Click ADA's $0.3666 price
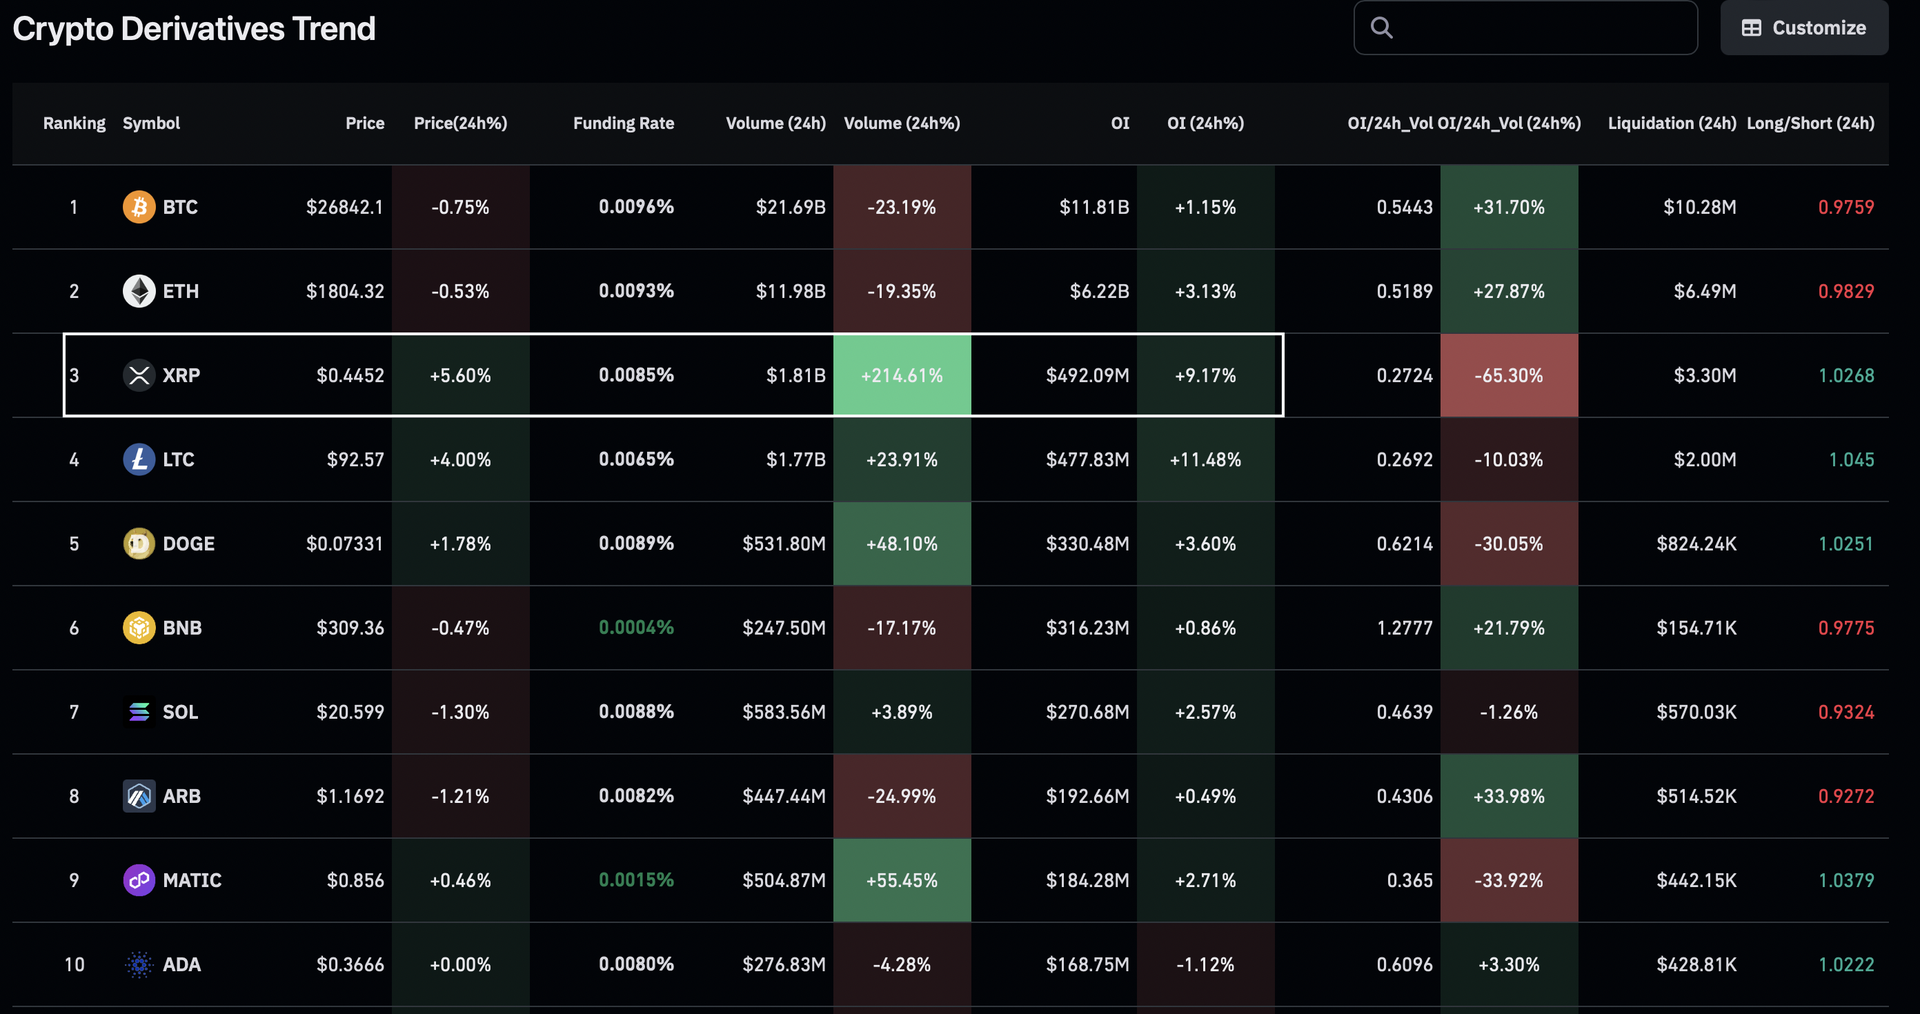Viewport: 1920px width, 1014px height. point(350,964)
